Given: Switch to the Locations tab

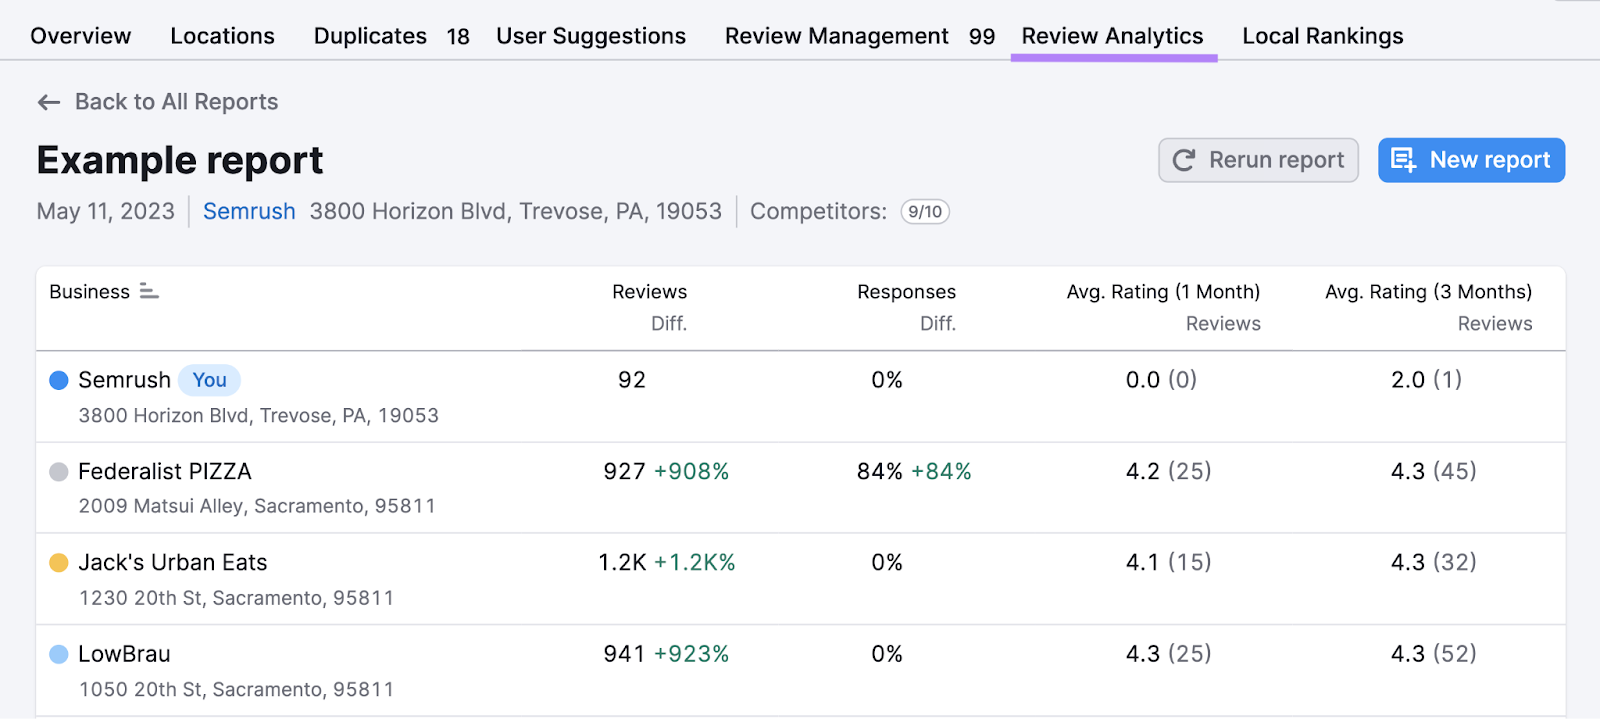Looking at the screenshot, I should (x=222, y=36).
